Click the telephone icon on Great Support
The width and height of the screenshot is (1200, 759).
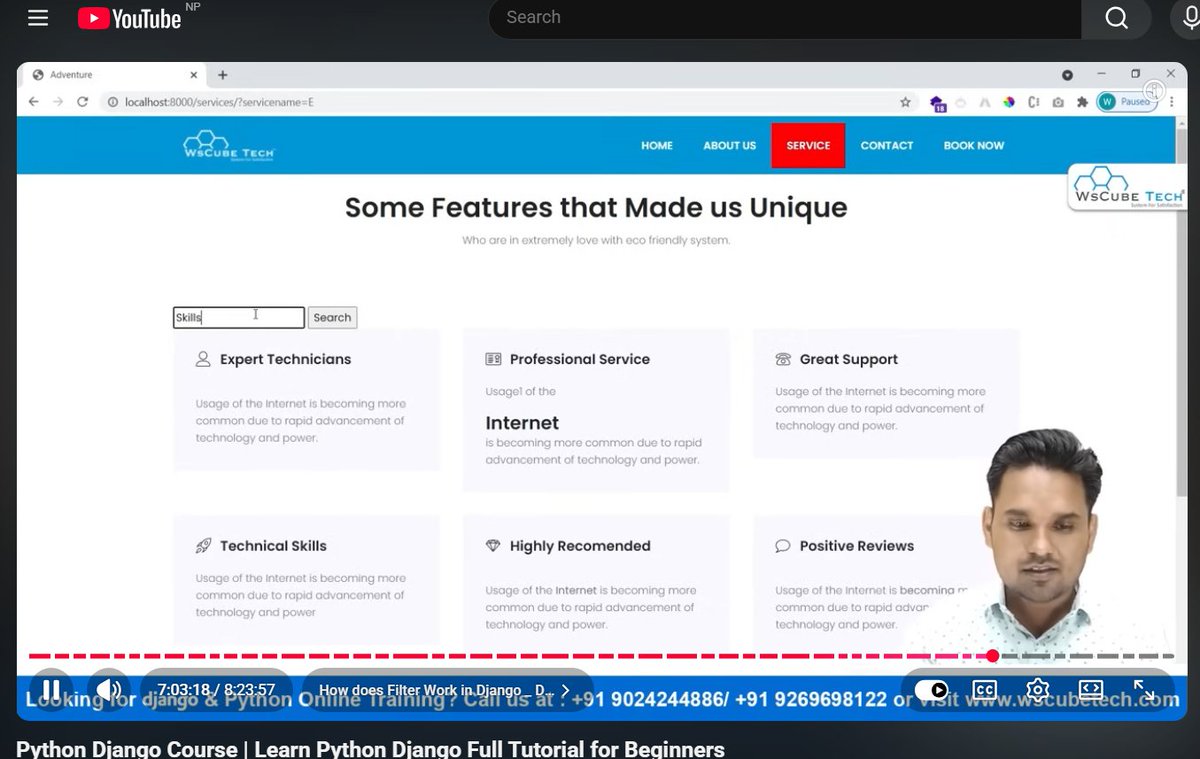point(783,359)
